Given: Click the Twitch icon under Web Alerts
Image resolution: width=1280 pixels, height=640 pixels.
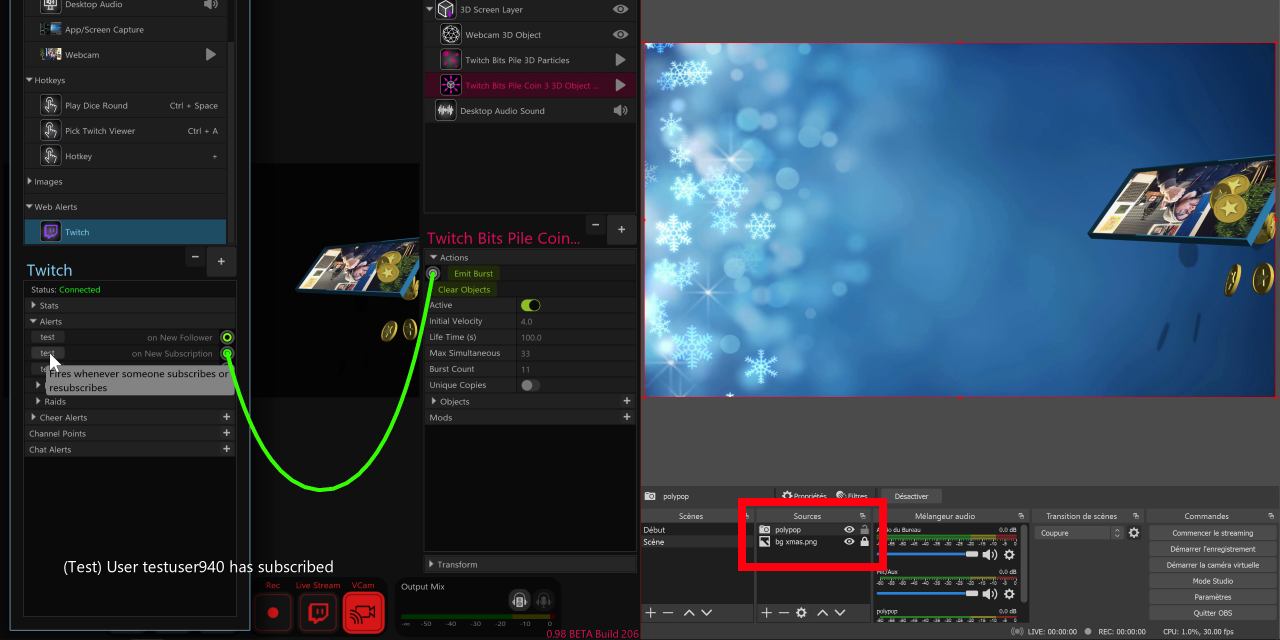Looking at the screenshot, I should pyautogui.click(x=50, y=232).
